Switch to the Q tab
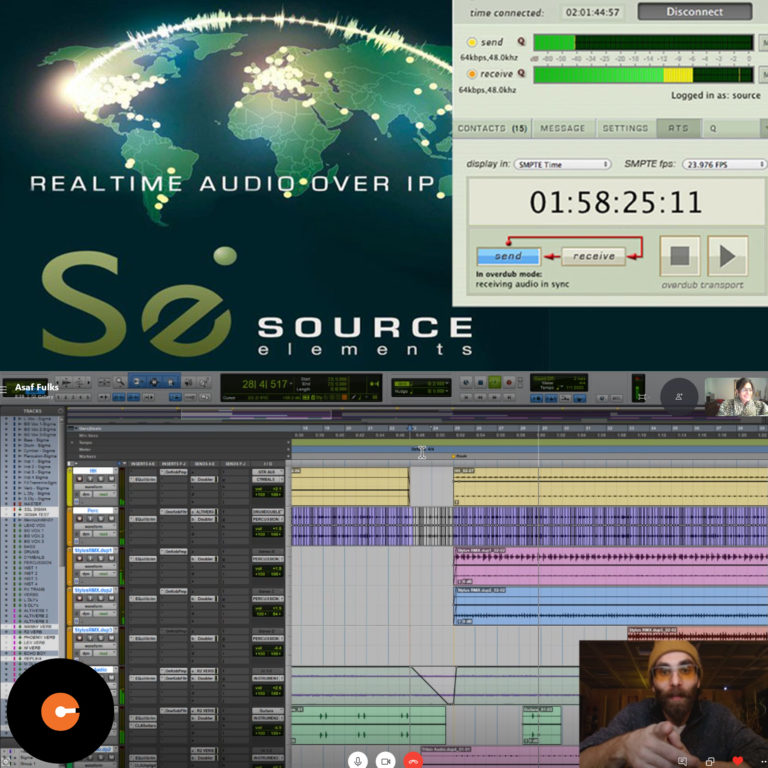 tap(713, 128)
